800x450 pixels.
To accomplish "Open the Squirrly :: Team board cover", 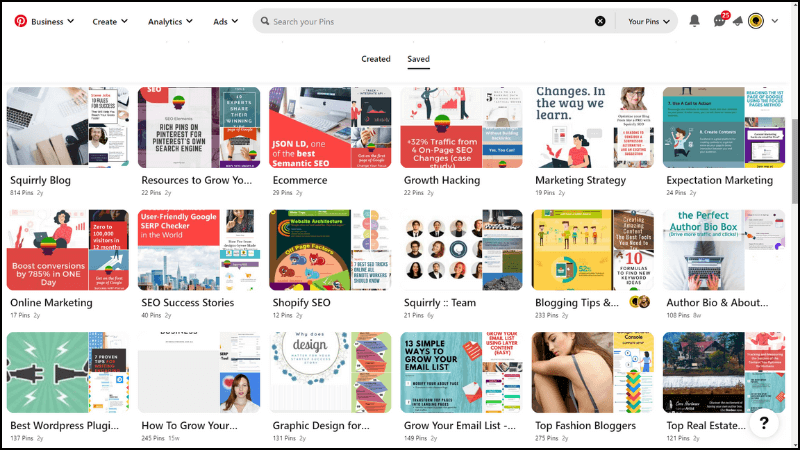I will 461,250.
